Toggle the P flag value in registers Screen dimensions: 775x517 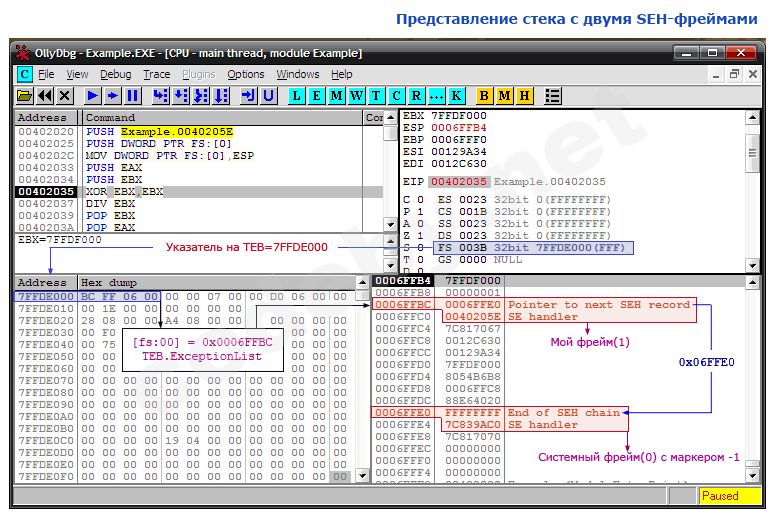point(419,212)
